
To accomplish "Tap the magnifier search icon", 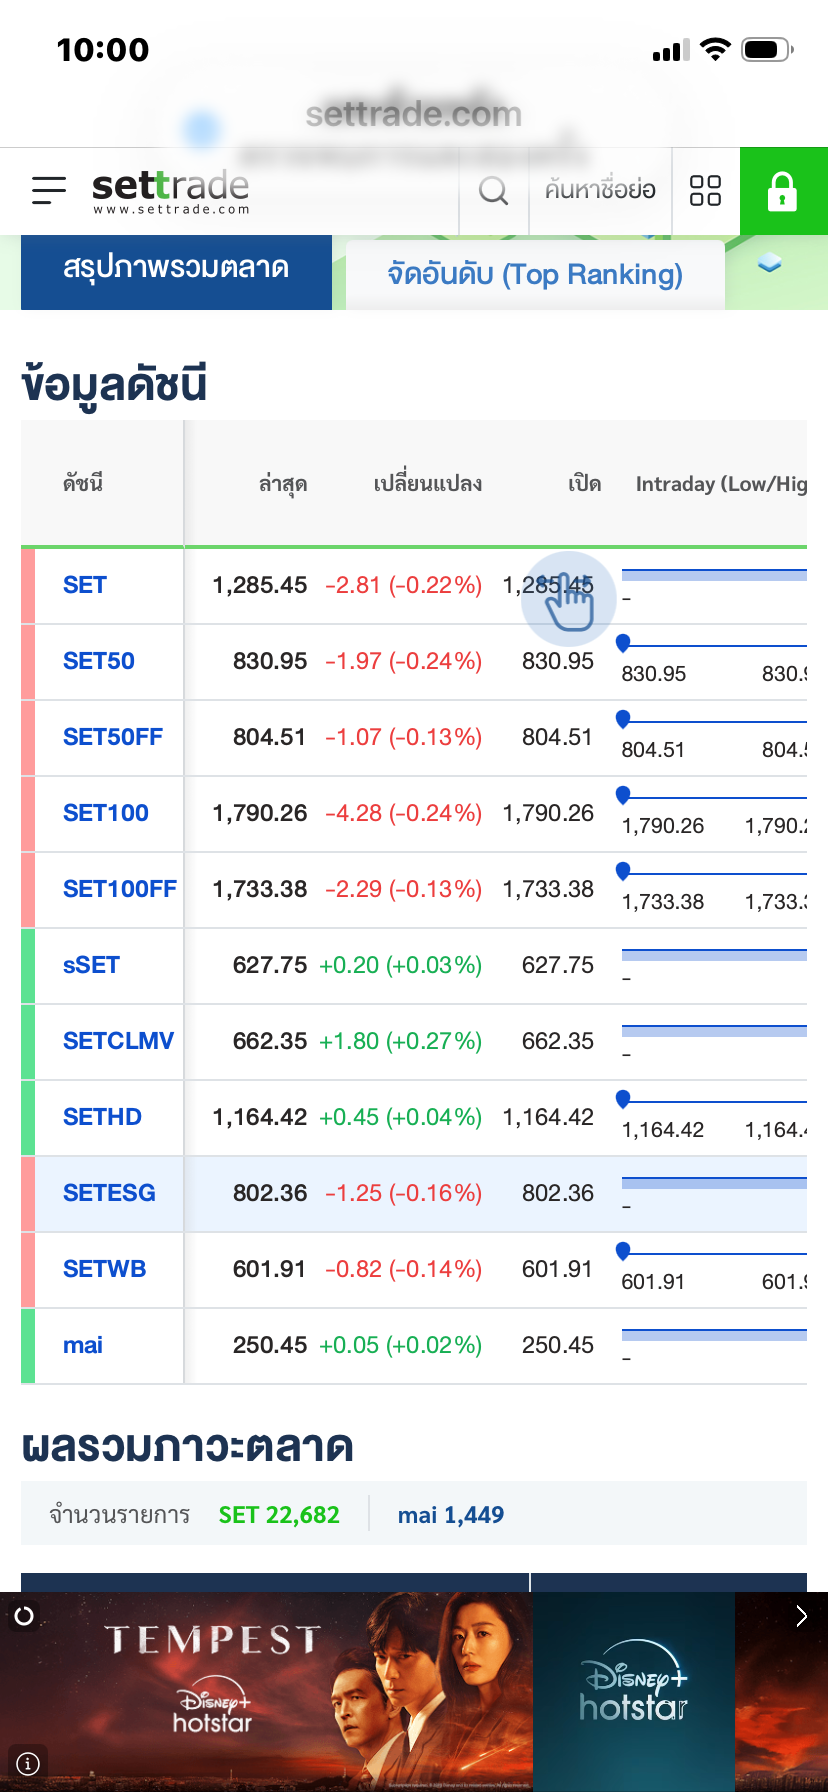I will point(493,190).
